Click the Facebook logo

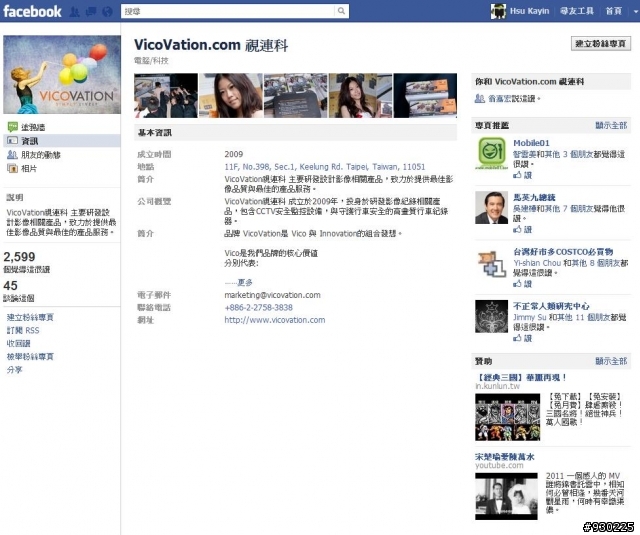coord(32,11)
